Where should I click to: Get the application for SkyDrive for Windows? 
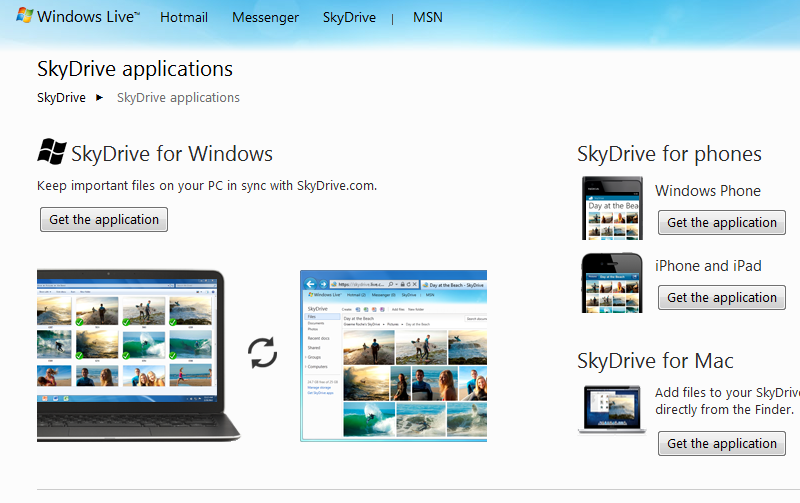pos(104,219)
